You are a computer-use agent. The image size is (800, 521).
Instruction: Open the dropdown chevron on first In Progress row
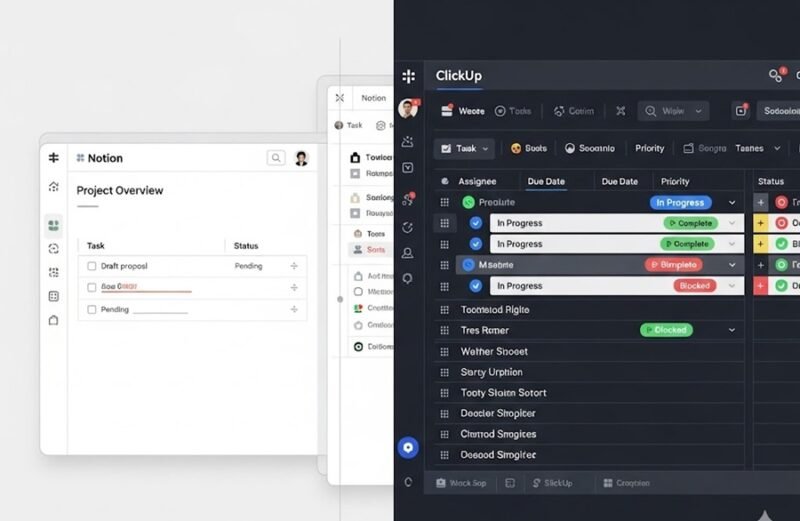(x=732, y=223)
